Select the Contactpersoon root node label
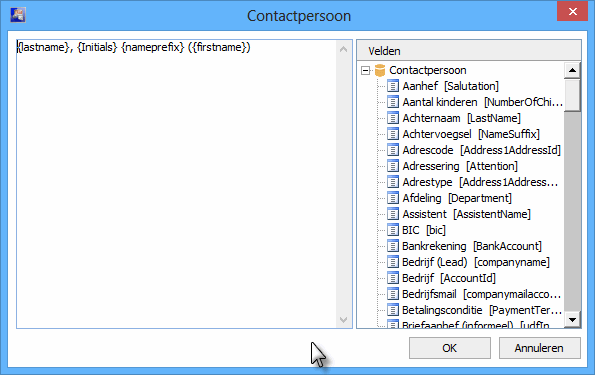595x375 pixels. pyautogui.click(x=428, y=70)
